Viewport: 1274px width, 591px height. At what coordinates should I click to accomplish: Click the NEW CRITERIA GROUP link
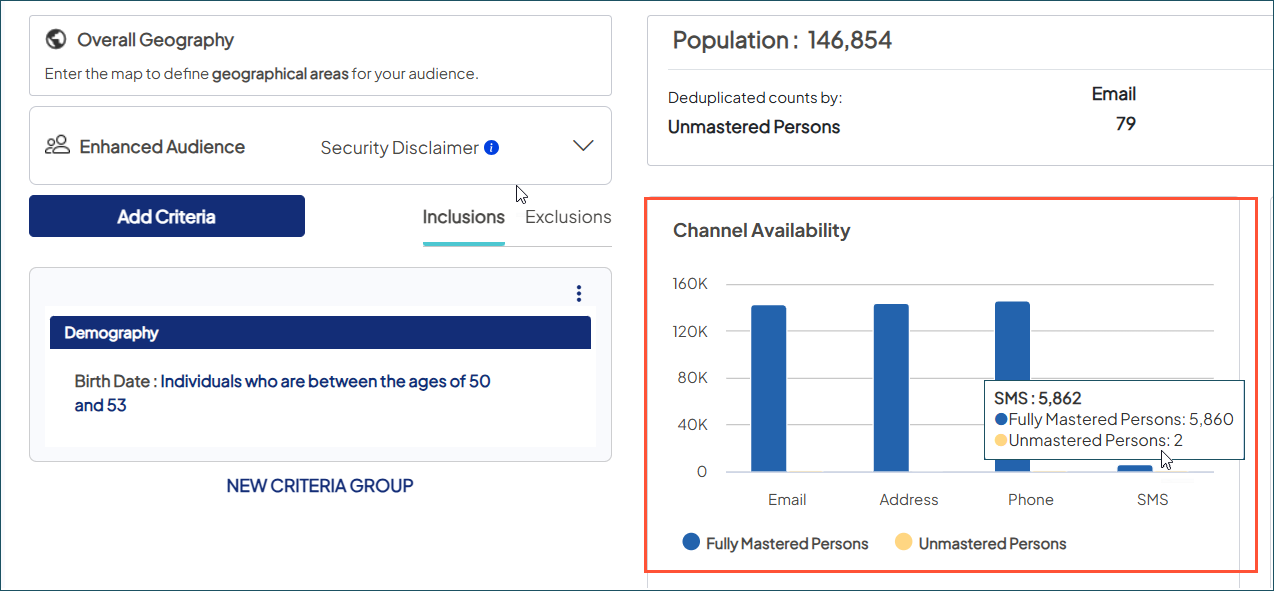click(x=319, y=485)
